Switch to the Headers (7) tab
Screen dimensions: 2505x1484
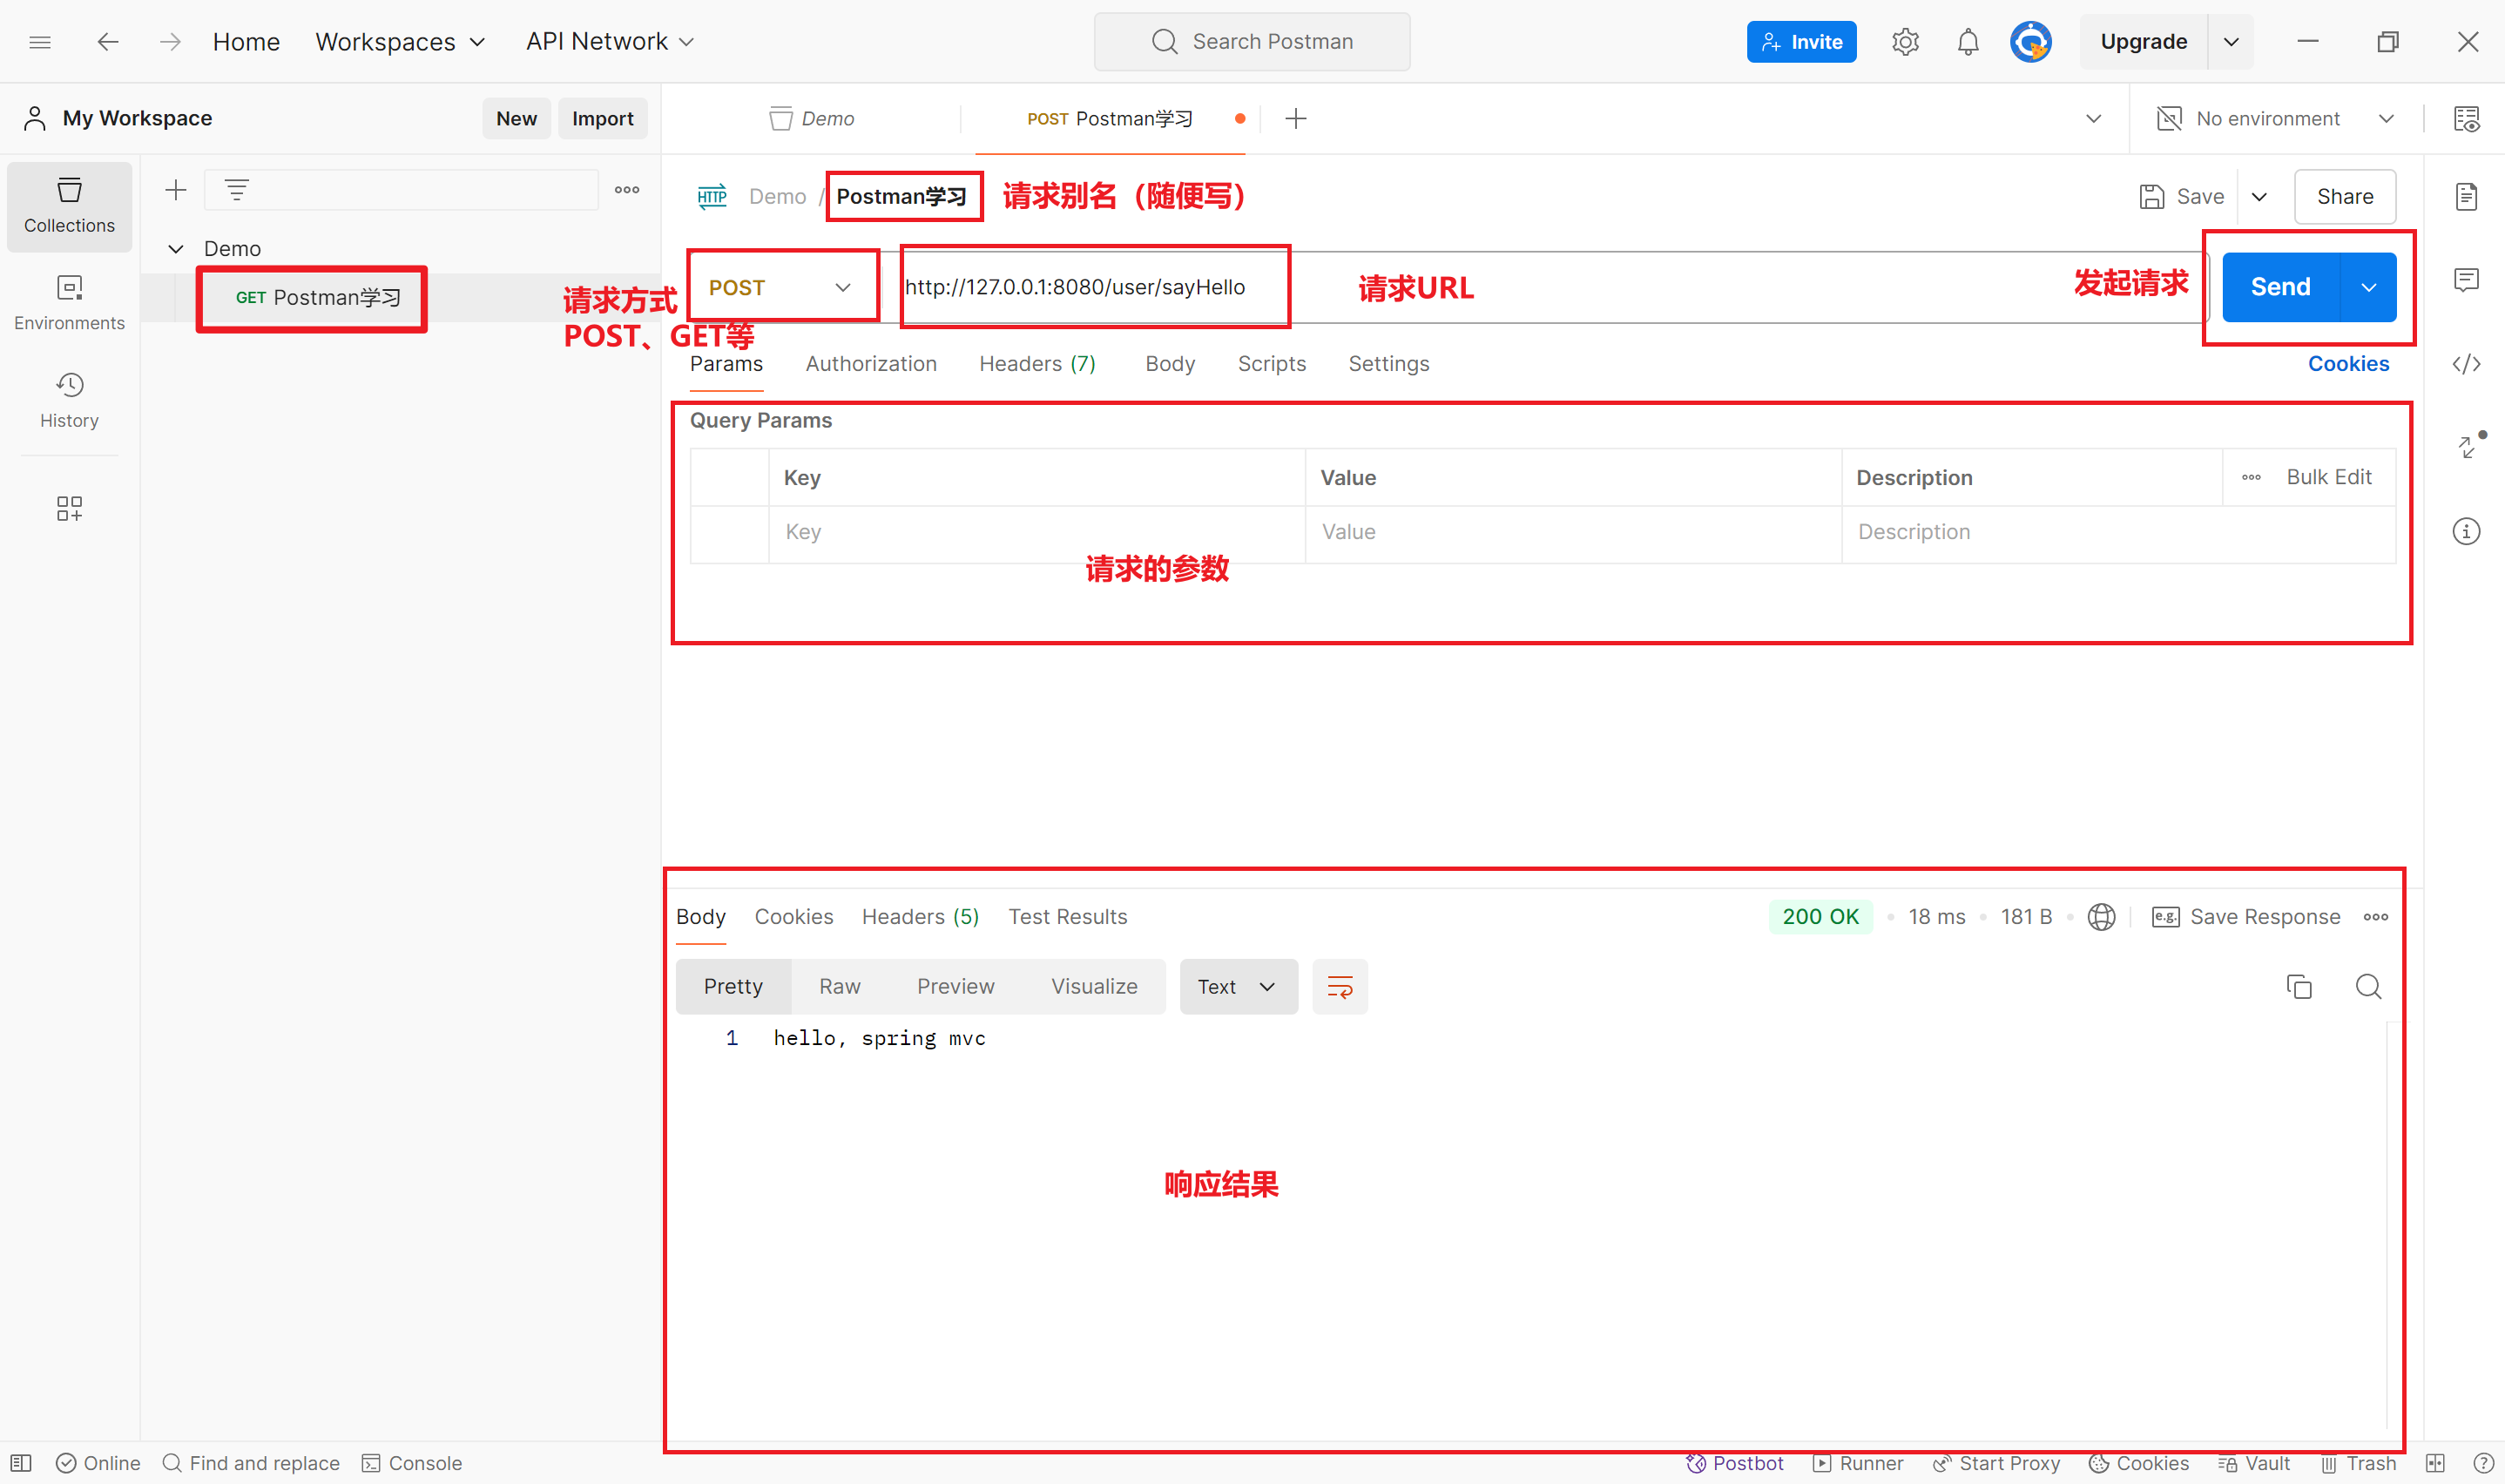(1037, 364)
